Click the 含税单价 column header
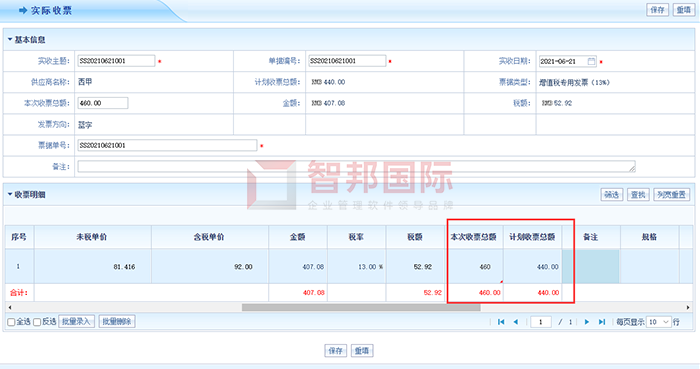Screen dimensions: 700x369 210,237
